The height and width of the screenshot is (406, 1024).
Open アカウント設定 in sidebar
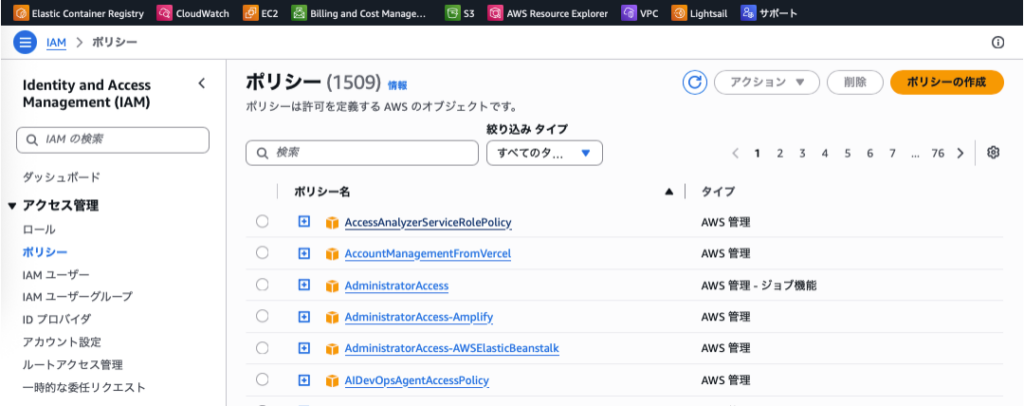tap(62, 342)
